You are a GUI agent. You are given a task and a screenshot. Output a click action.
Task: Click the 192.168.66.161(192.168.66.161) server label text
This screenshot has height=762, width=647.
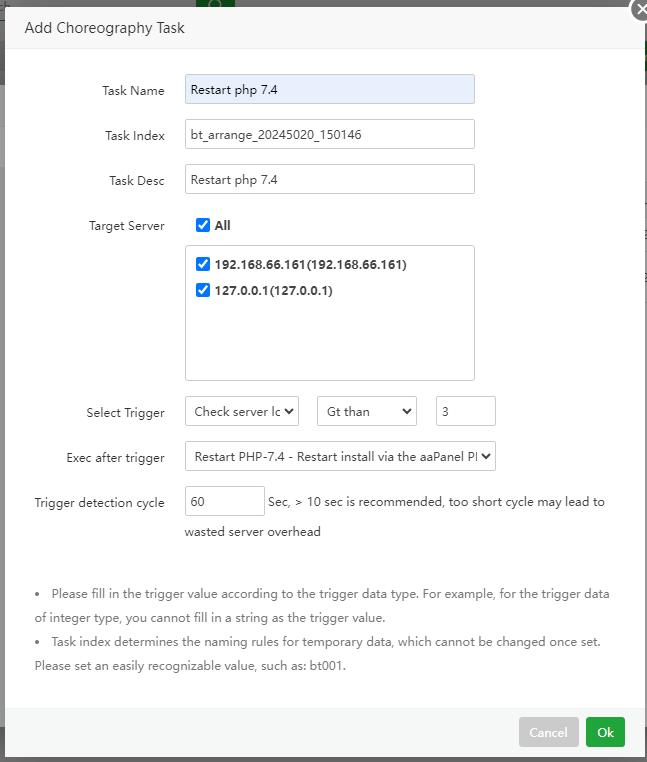(x=310, y=265)
